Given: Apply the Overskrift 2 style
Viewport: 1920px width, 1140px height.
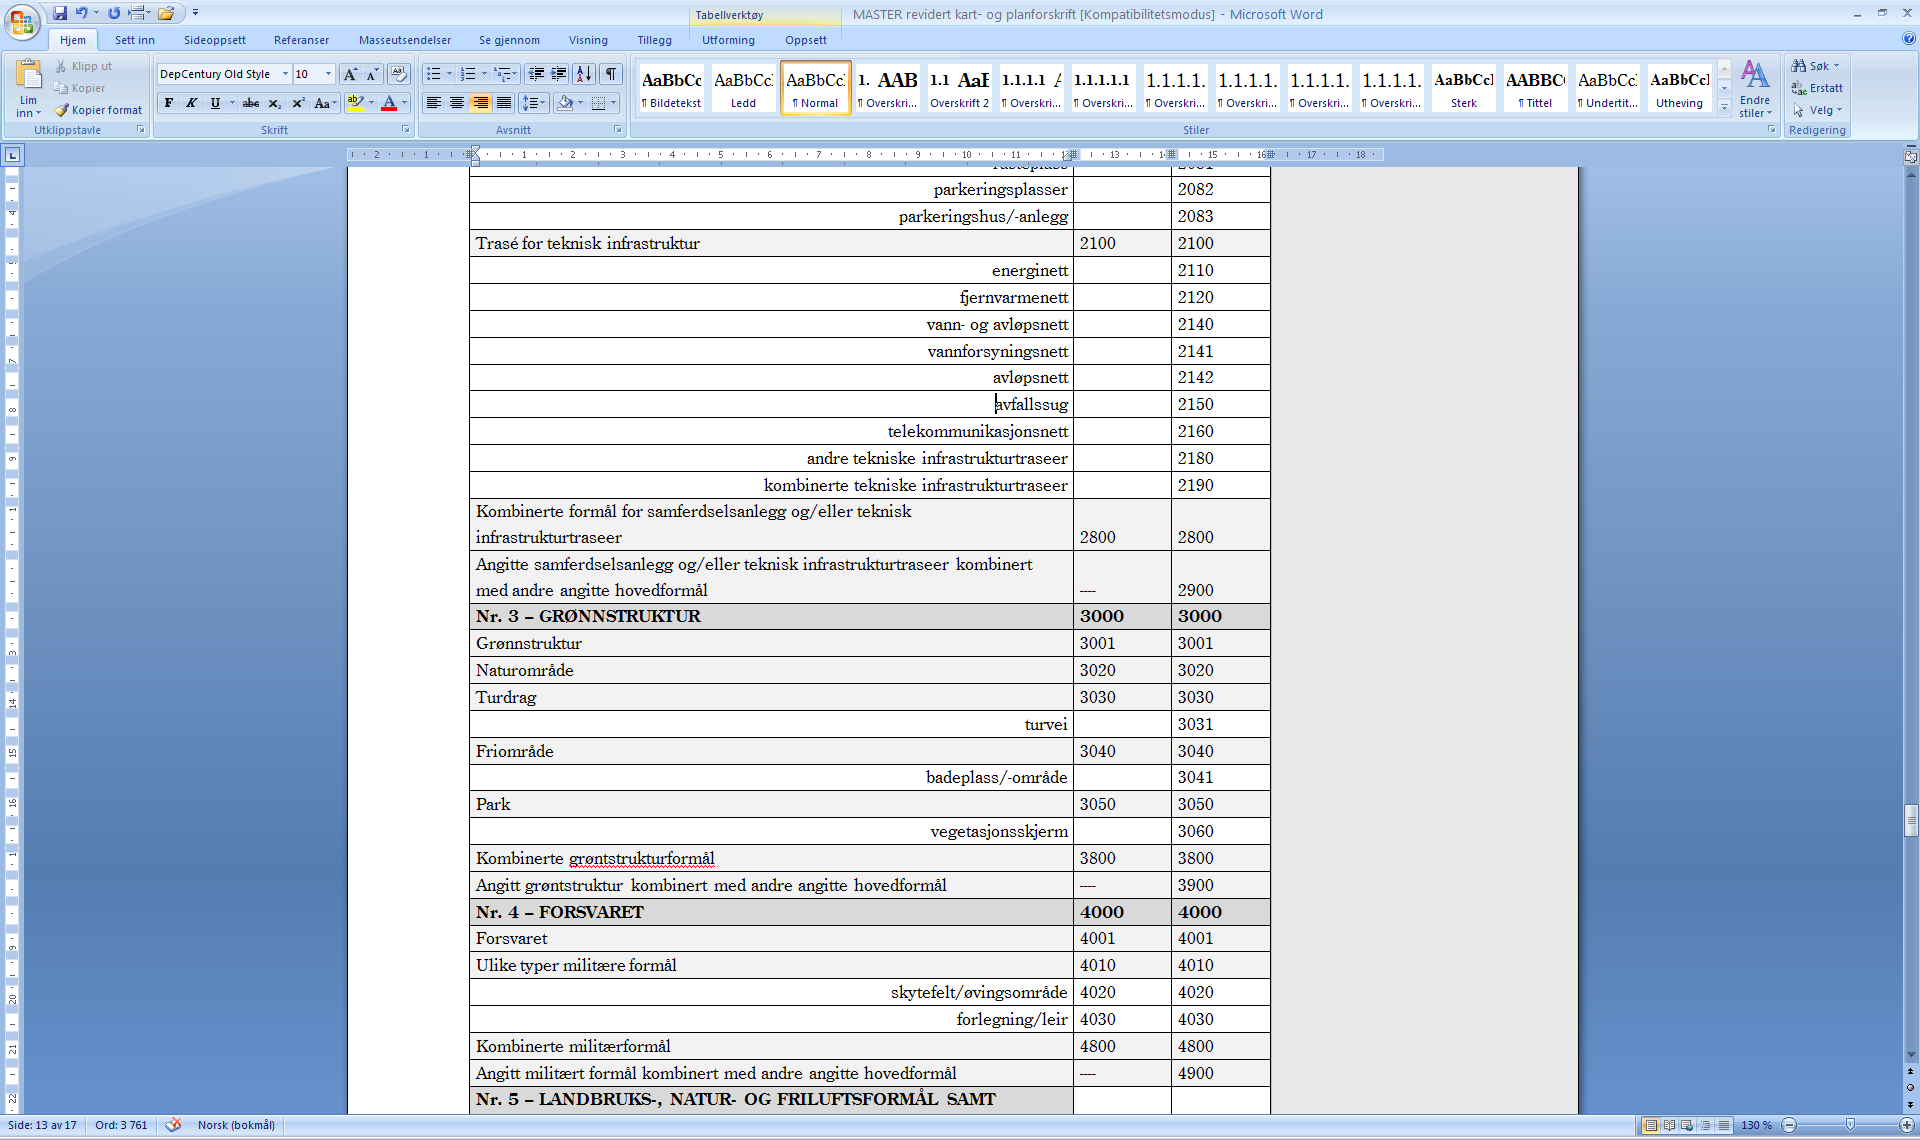Looking at the screenshot, I should point(959,88).
